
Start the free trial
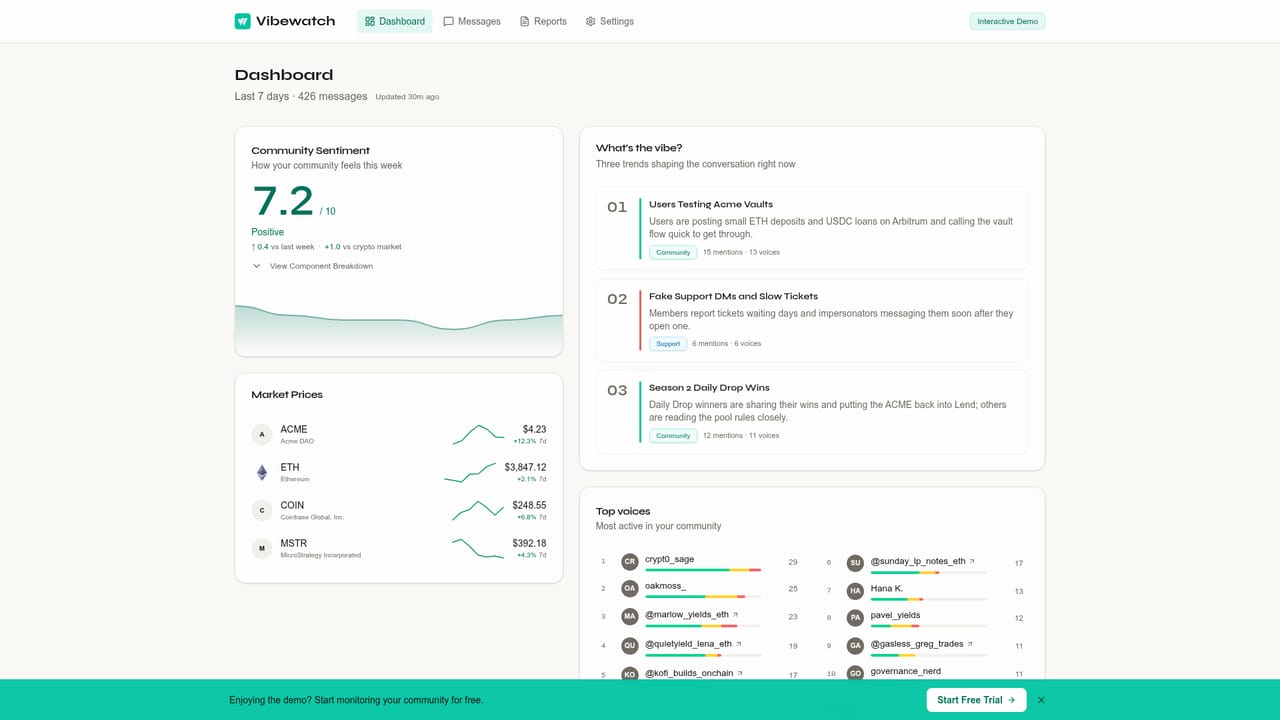pos(976,700)
